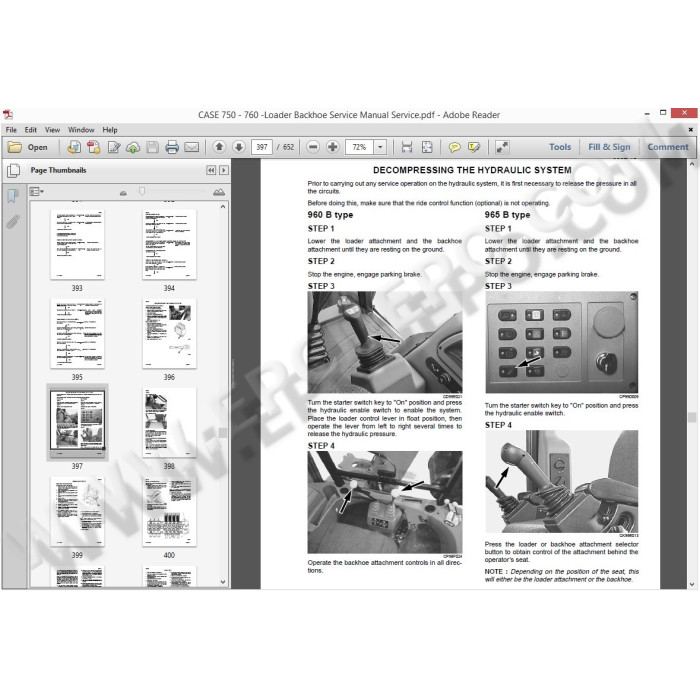Screen dimensions: 700x700
Task: Click the document scrollbar down arrow
Action: point(692,584)
